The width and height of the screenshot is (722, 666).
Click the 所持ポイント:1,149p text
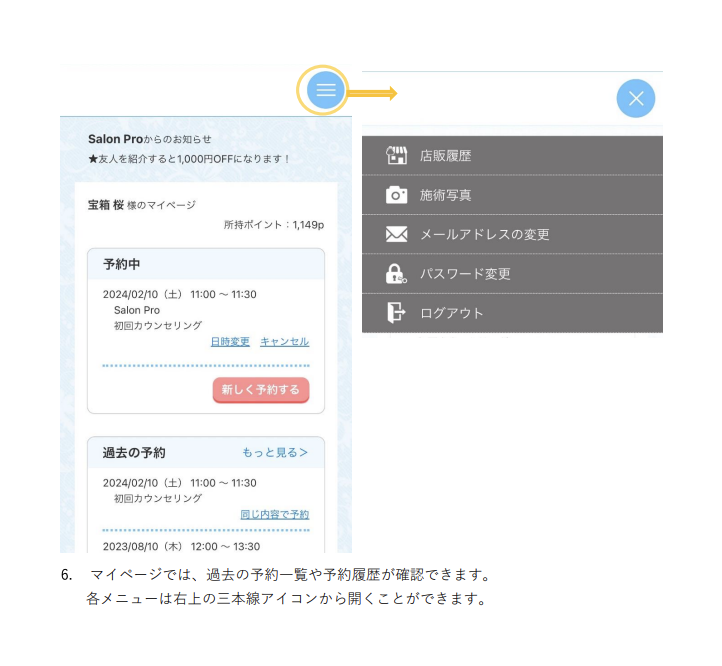(274, 225)
